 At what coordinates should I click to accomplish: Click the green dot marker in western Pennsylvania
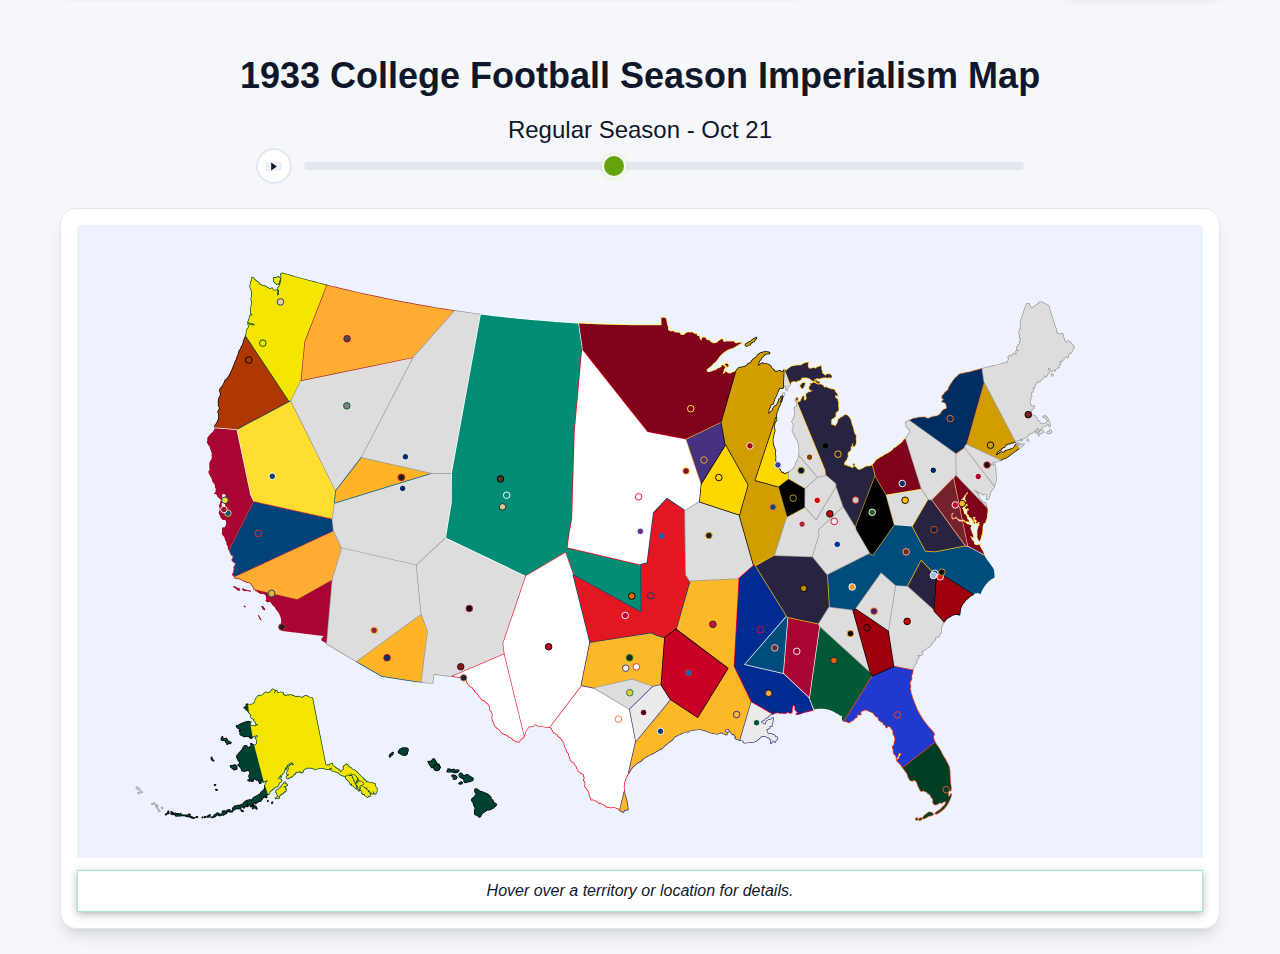click(x=872, y=512)
